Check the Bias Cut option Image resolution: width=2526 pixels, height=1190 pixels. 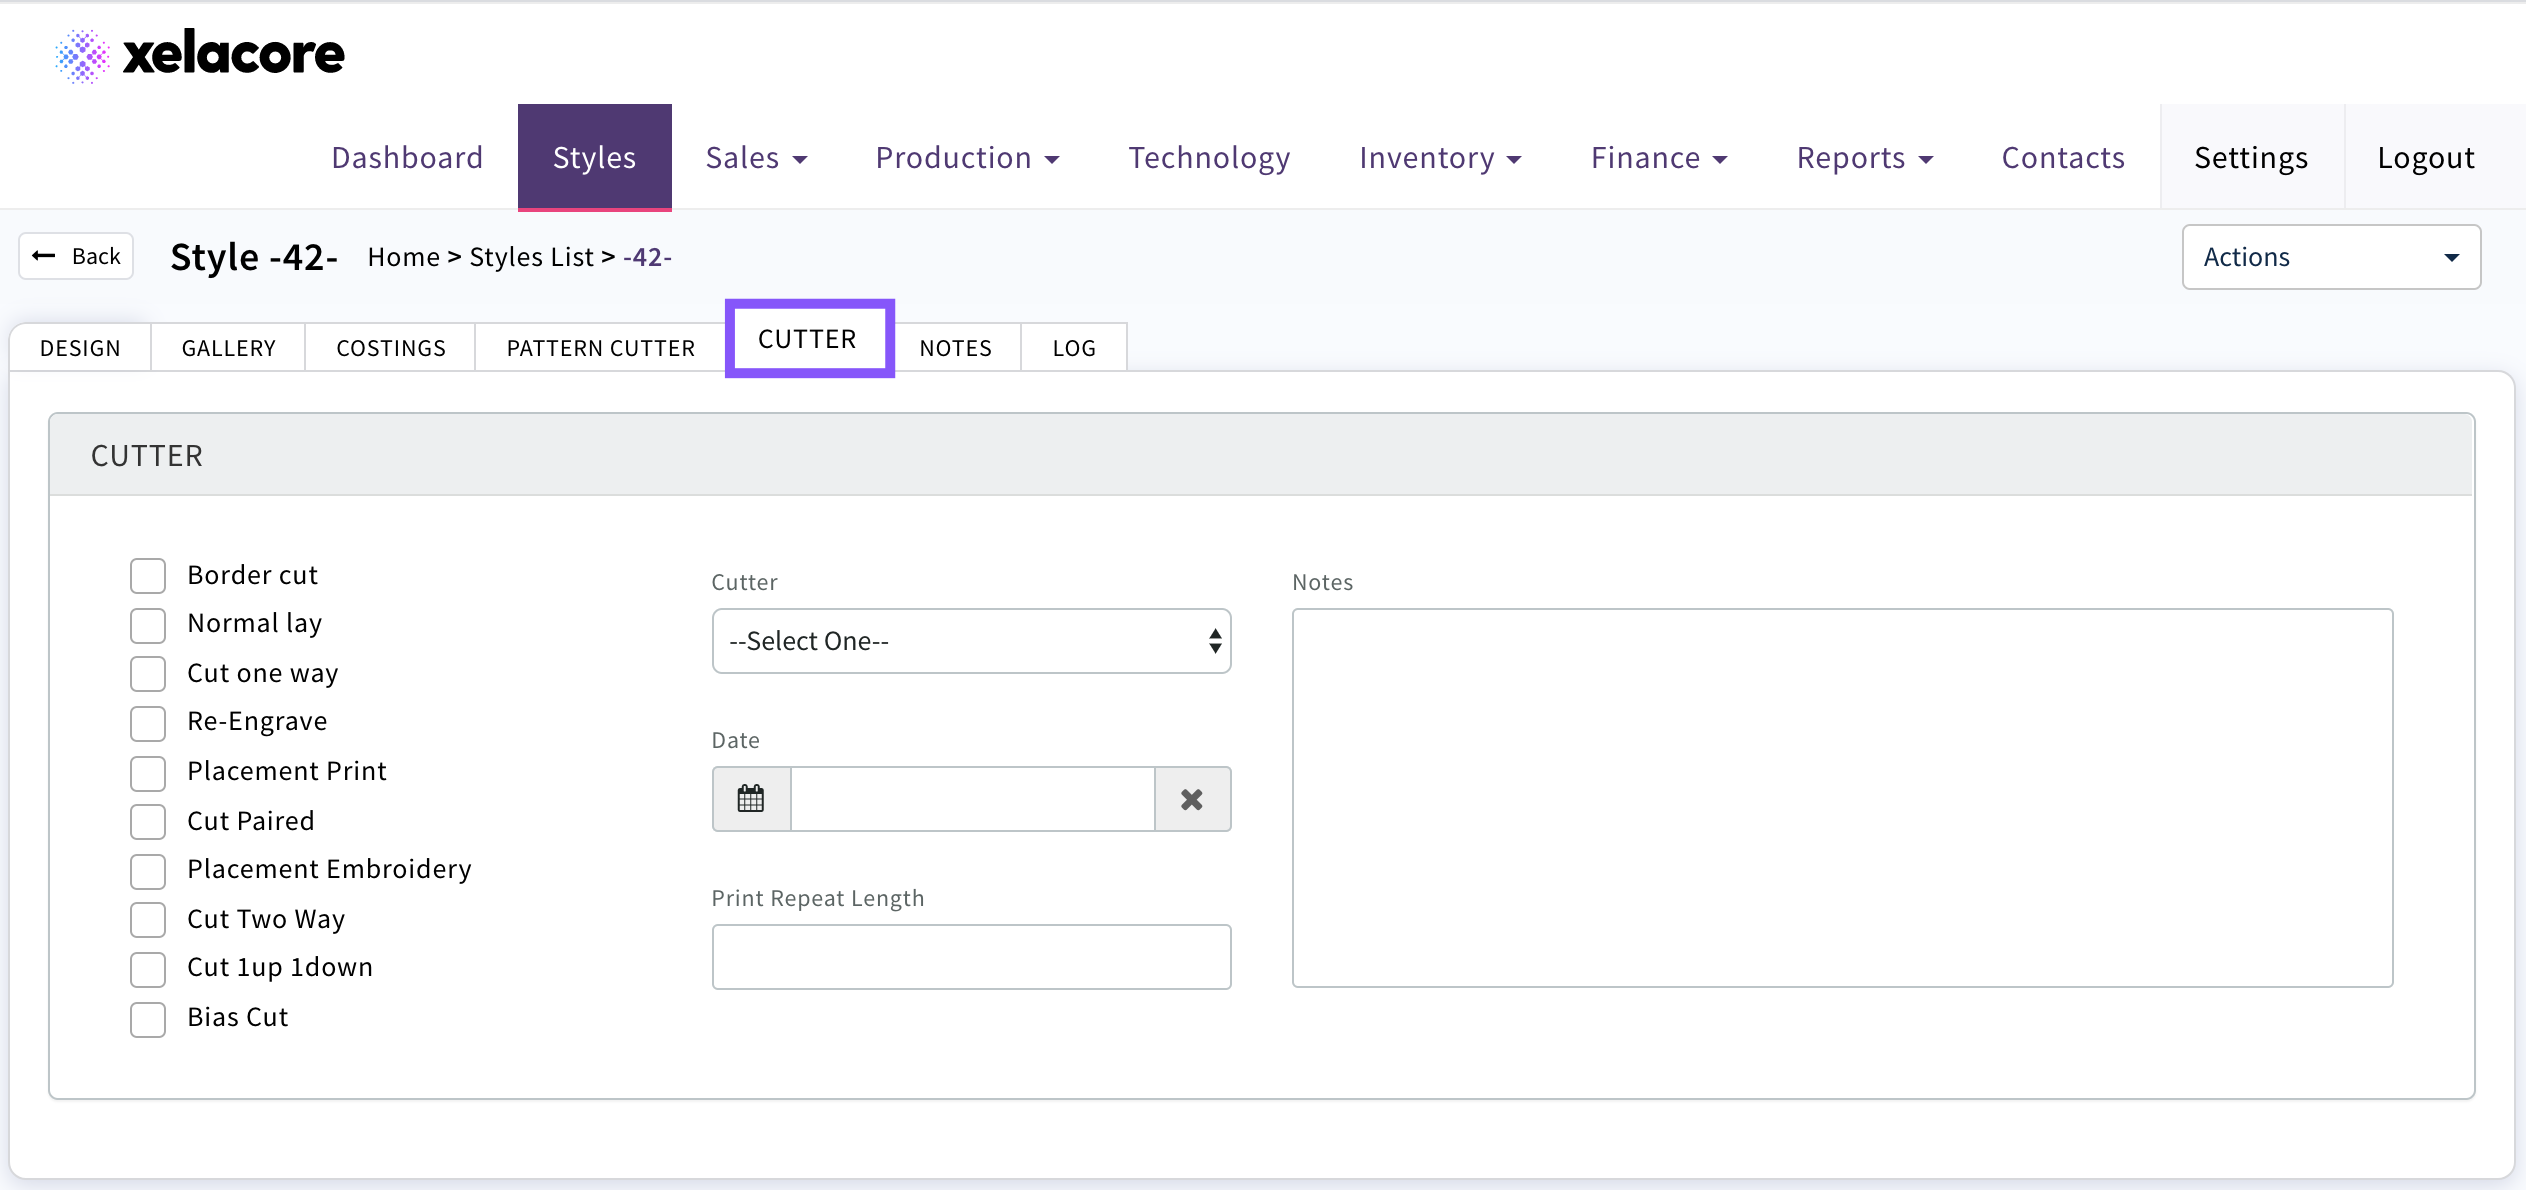pyautogui.click(x=148, y=1018)
